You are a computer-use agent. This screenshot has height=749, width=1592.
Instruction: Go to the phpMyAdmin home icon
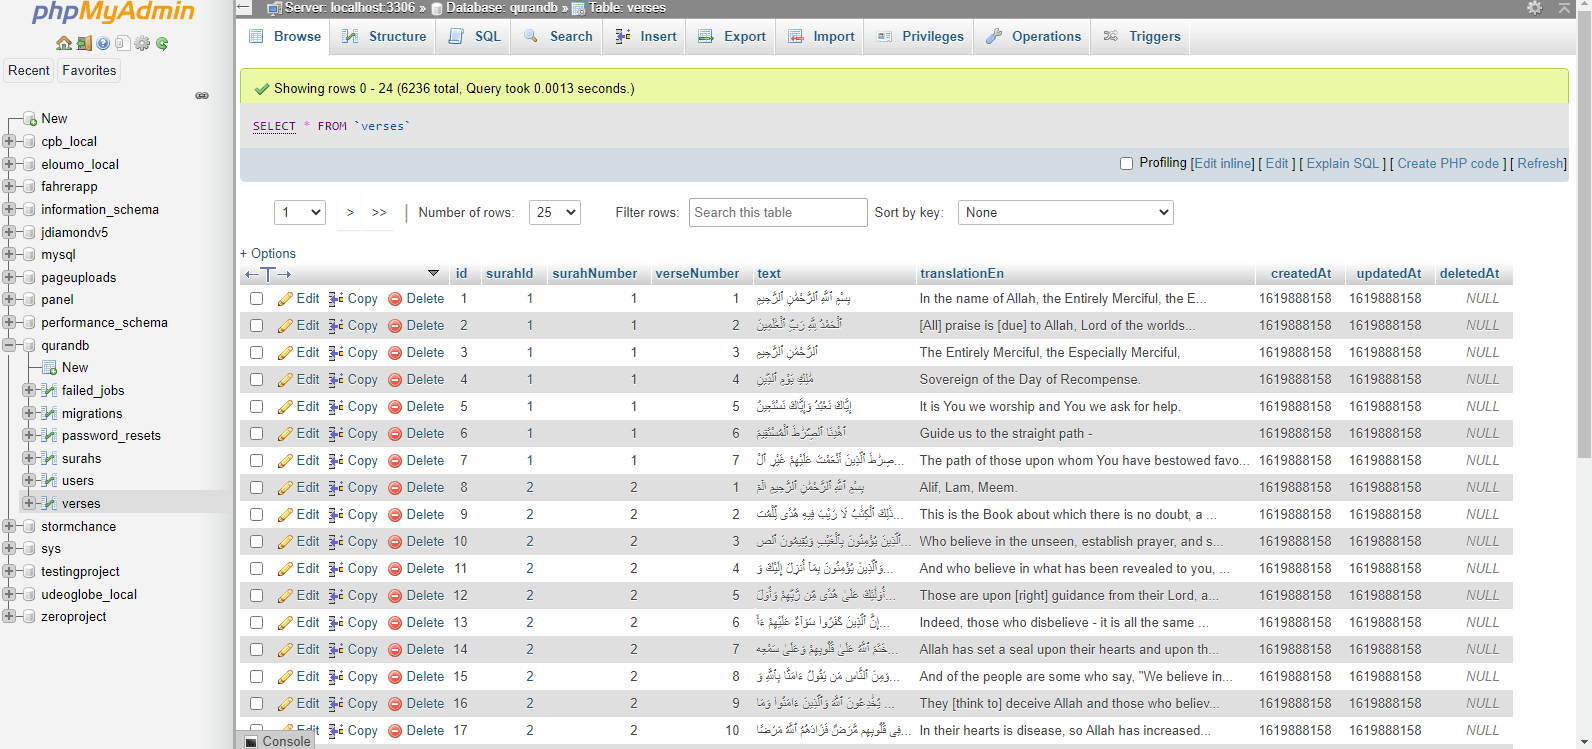point(64,43)
